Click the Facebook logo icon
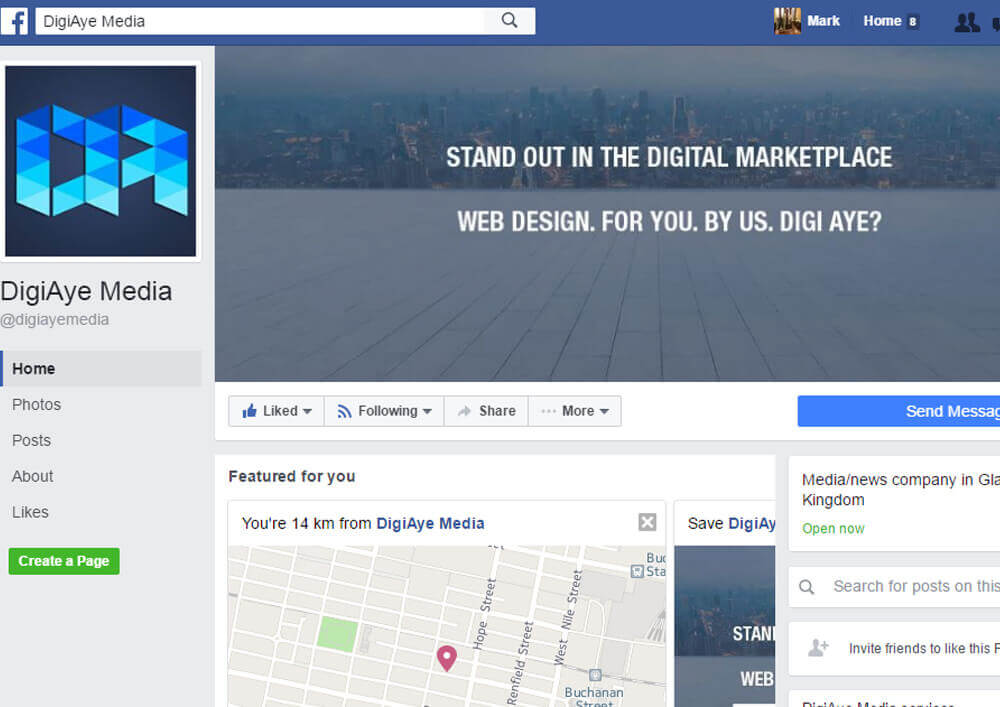 (14, 21)
